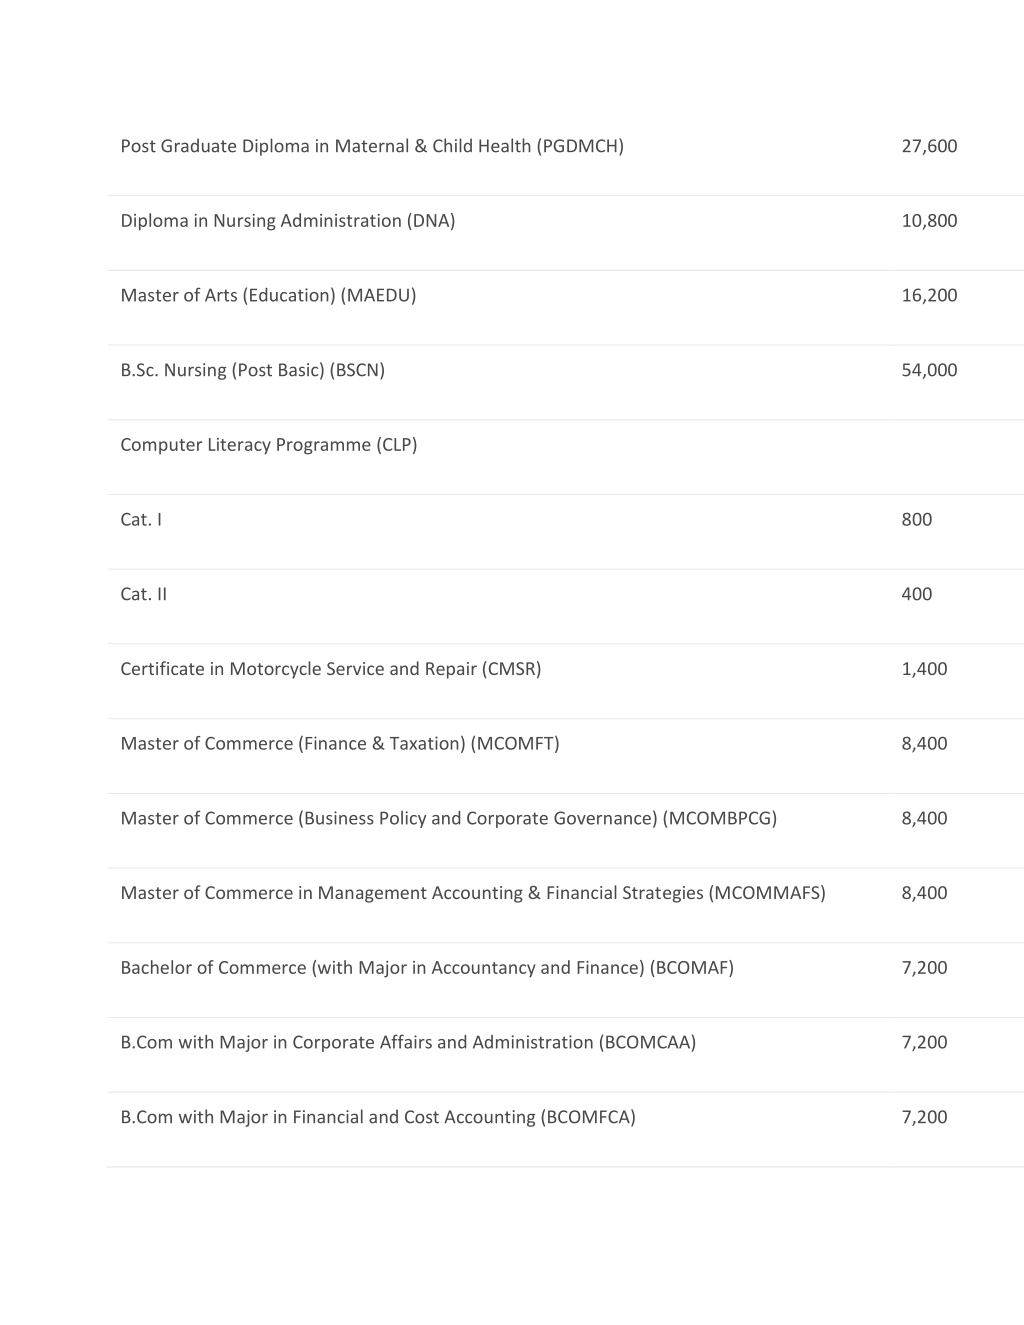Select Certificate in Motorcycle Service and Repair
This screenshot has height=1325, width=1024.
coord(331,669)
